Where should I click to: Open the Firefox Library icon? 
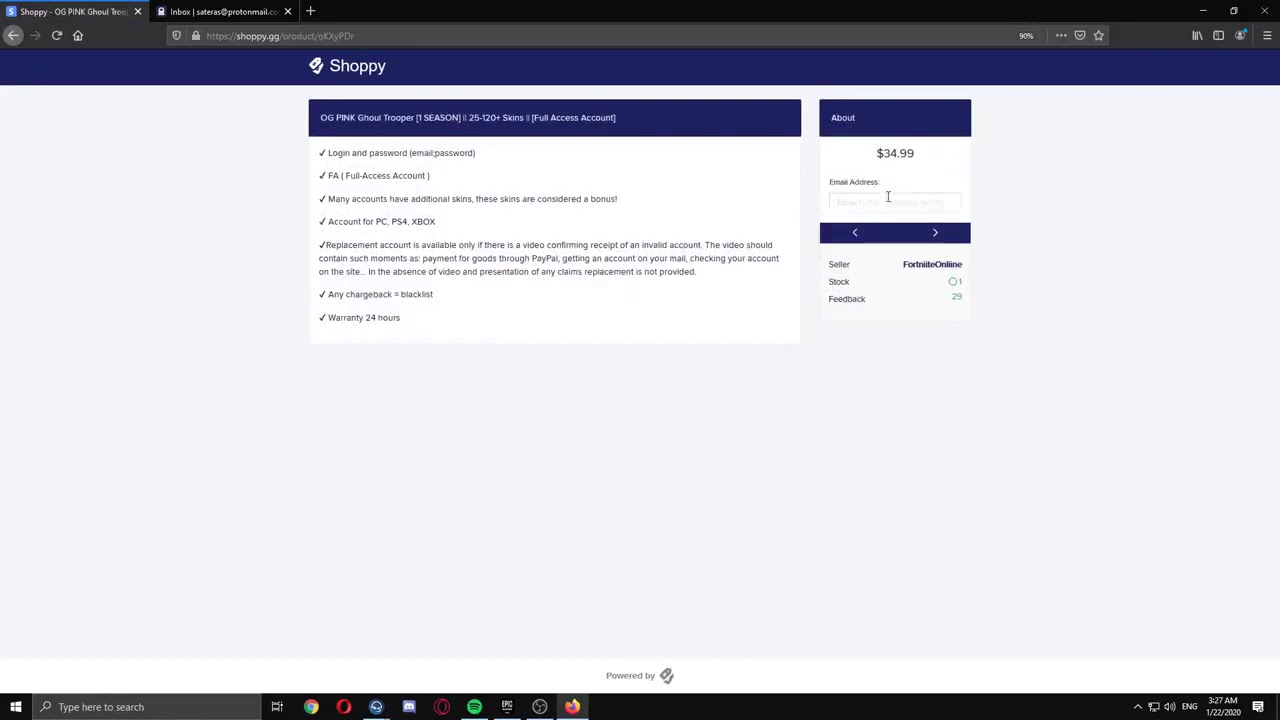1197,36
